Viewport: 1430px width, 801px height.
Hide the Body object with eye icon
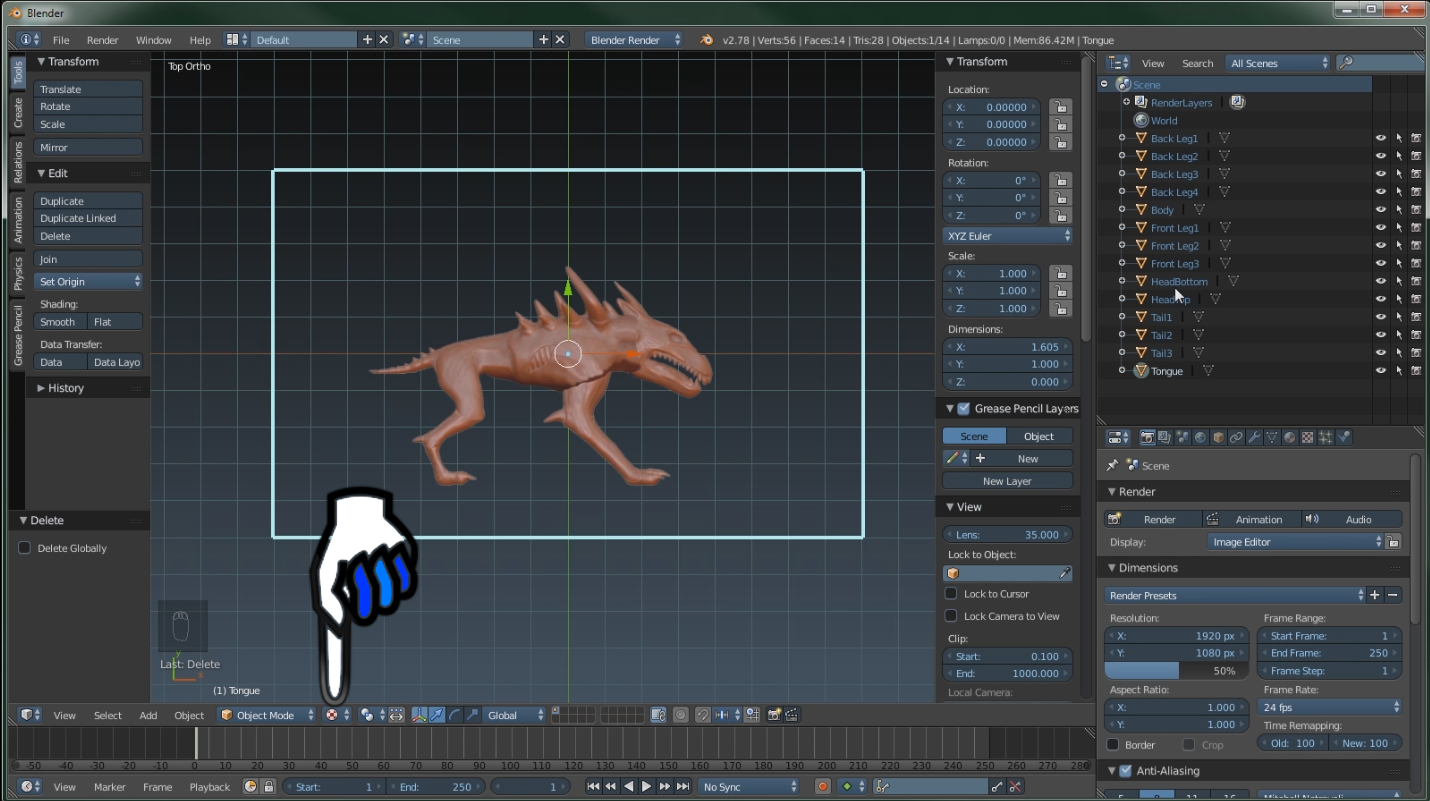[1381, 210]
